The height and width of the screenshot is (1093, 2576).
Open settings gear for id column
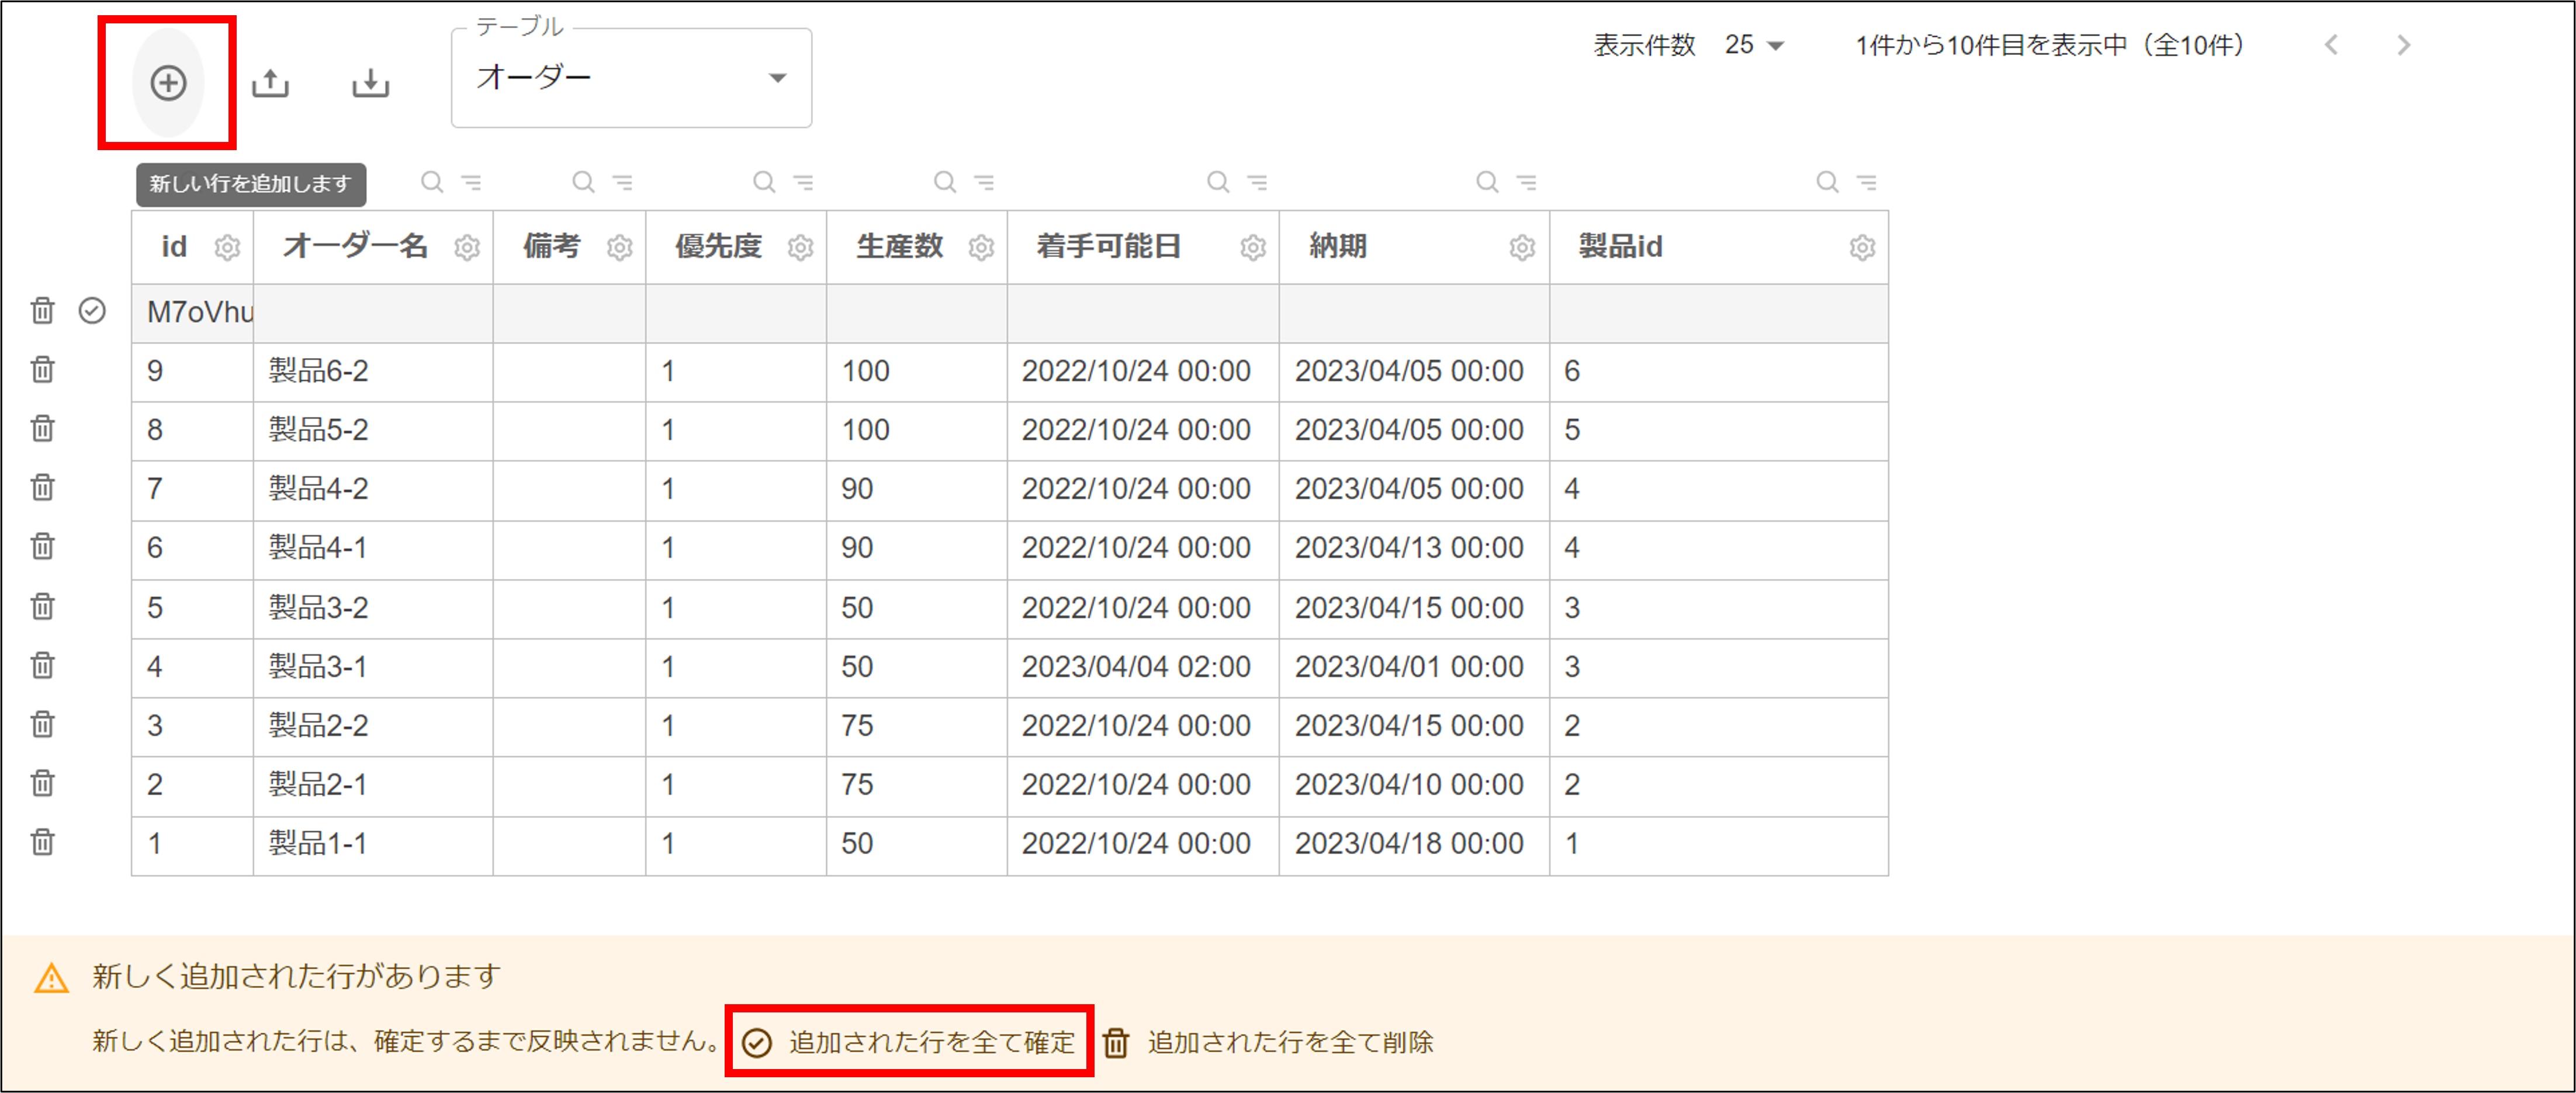(228, 247)
